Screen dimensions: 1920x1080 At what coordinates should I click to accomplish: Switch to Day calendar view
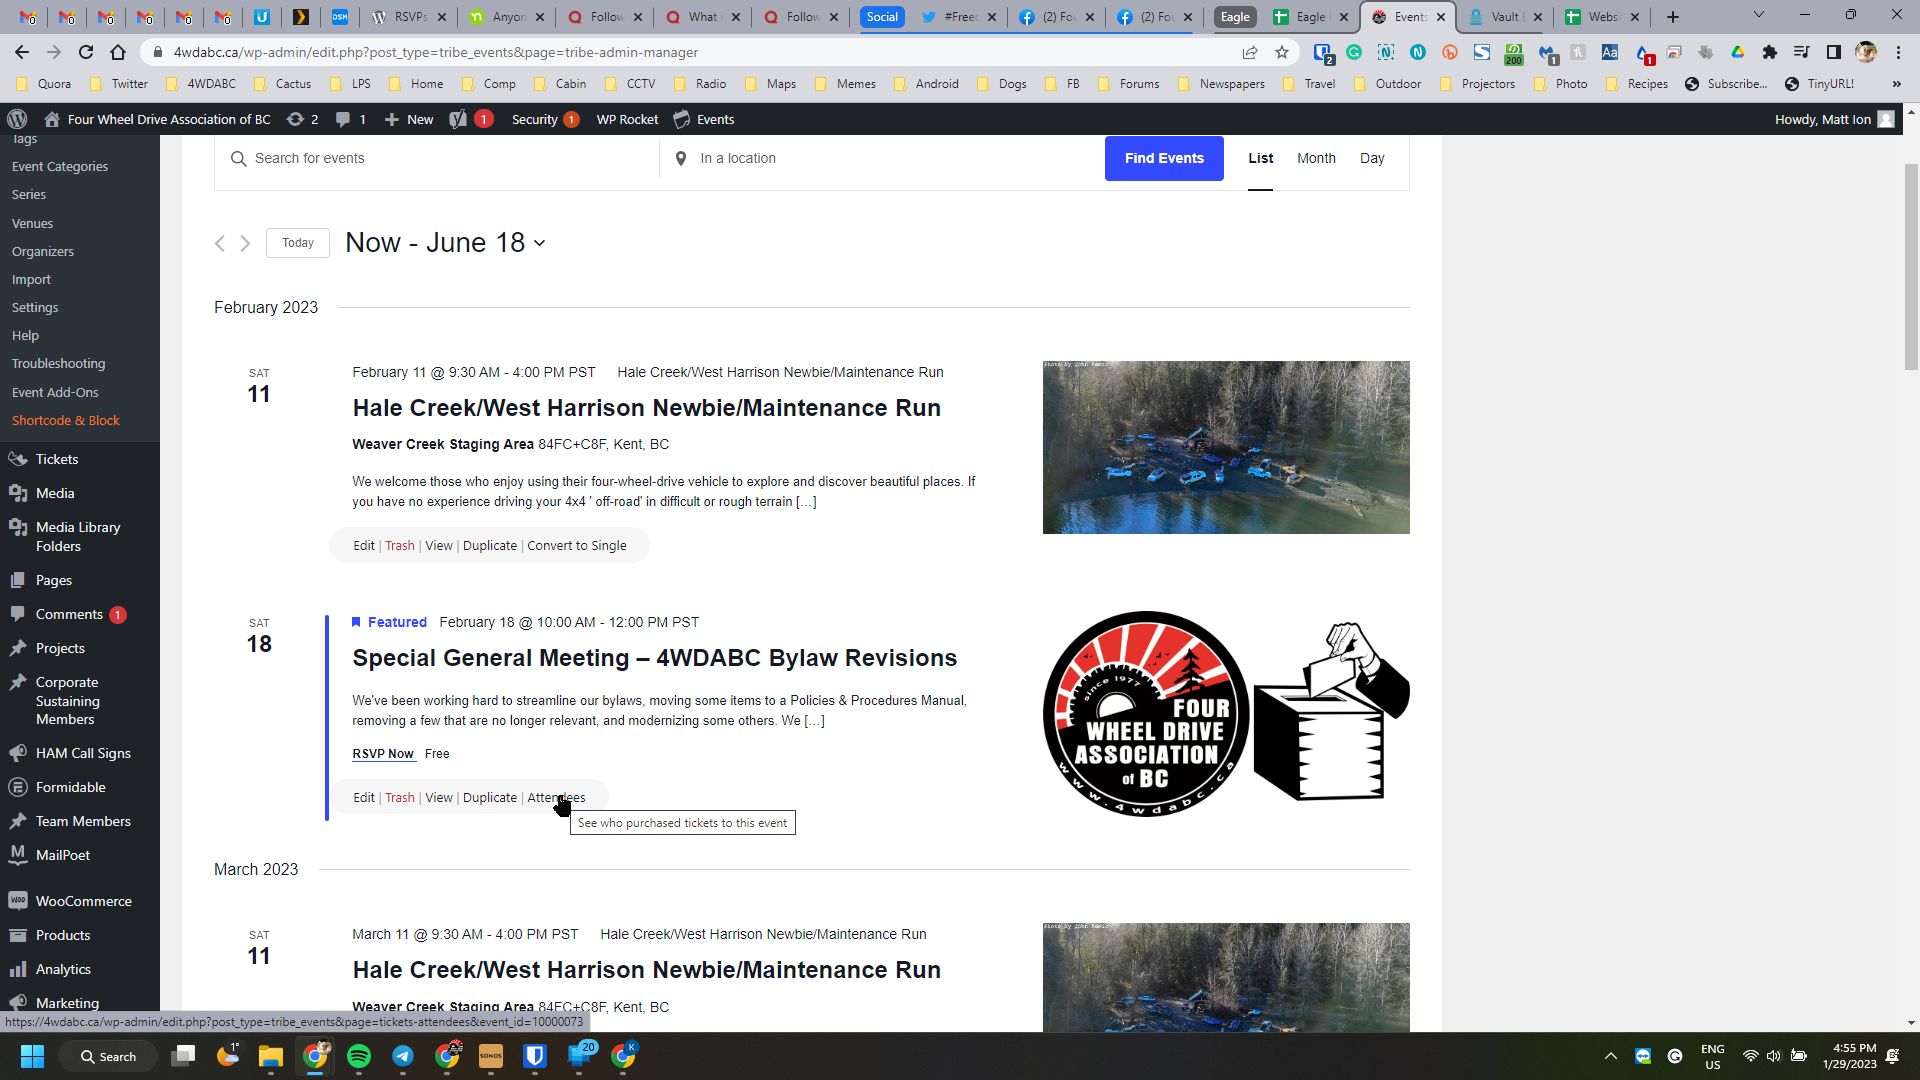pyautogui.click(x=1372, y=158)
